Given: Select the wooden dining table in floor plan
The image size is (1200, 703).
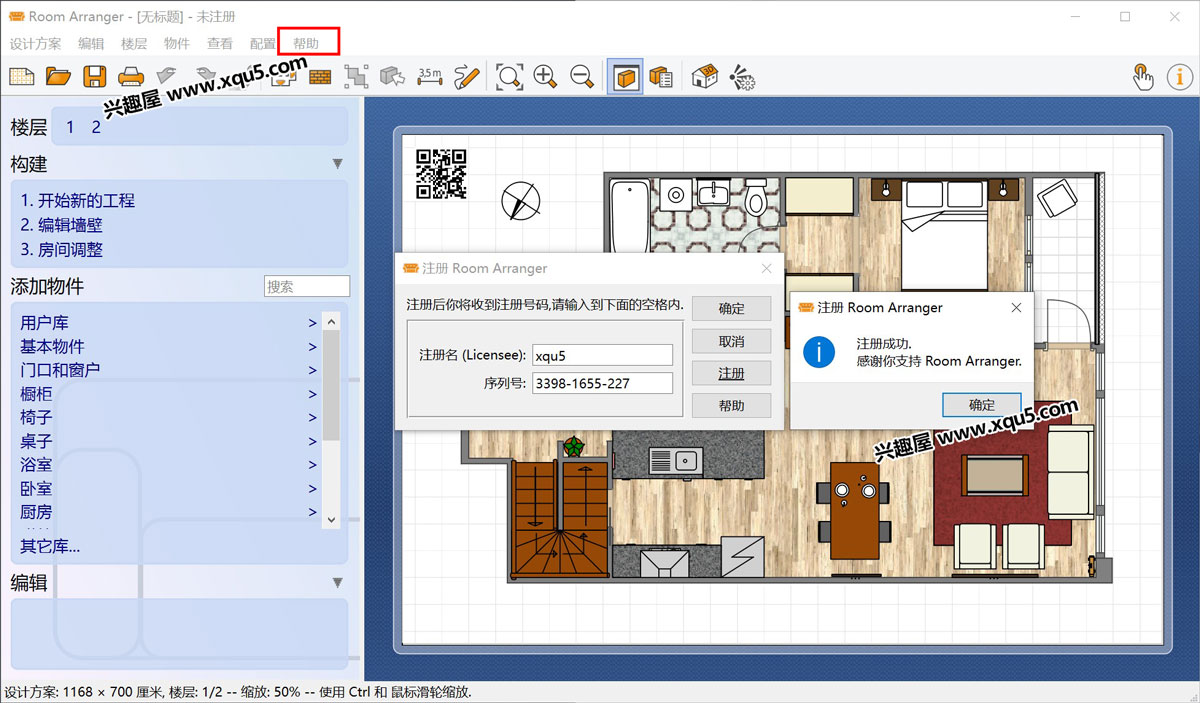Looking at the screenshot, I should coord(854,510).
